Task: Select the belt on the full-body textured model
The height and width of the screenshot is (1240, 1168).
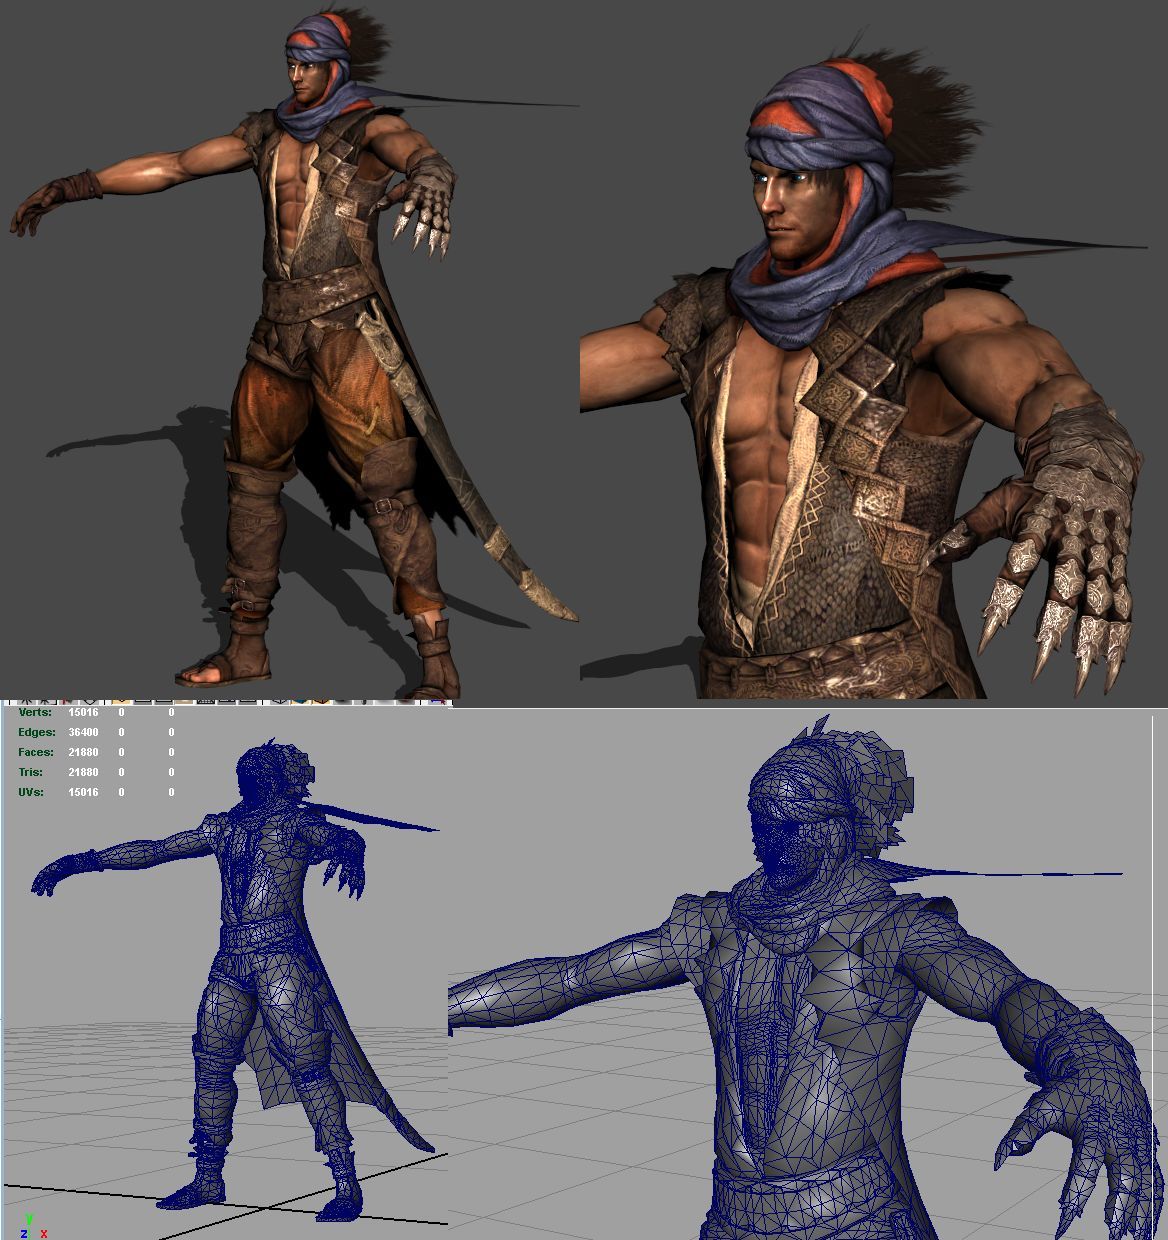Action: pos(320,300)
